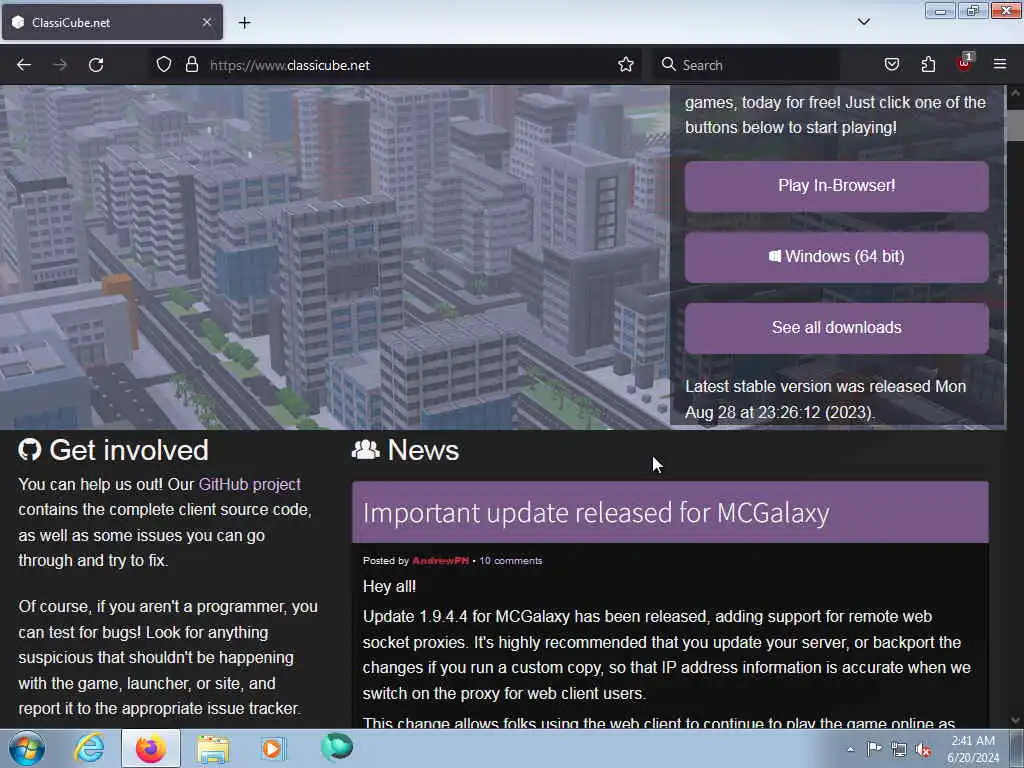1024x768 pixels.
Task: Select the ClassiCube.net tab
Action: (112, 22)
